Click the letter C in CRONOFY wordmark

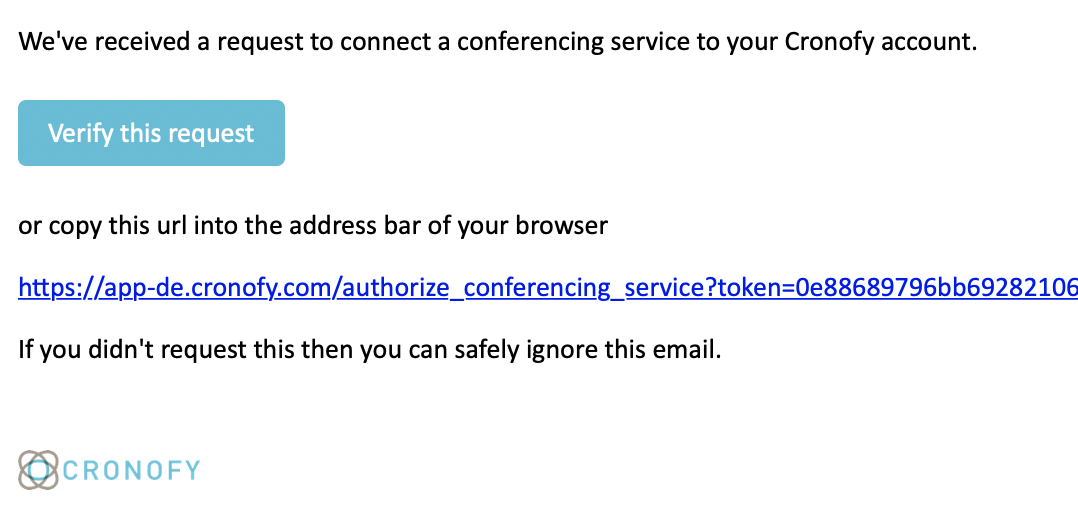tap(74, 470)
